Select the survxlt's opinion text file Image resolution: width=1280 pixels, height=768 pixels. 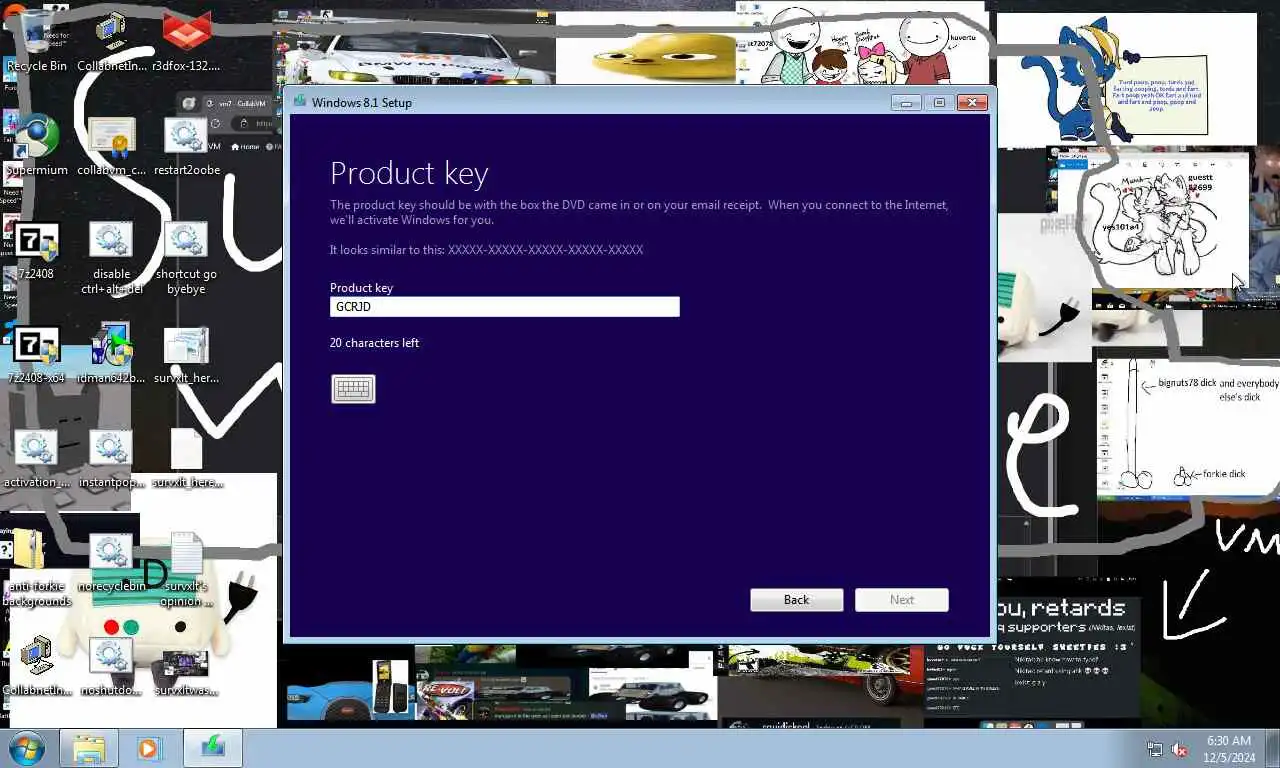[186, 569]
